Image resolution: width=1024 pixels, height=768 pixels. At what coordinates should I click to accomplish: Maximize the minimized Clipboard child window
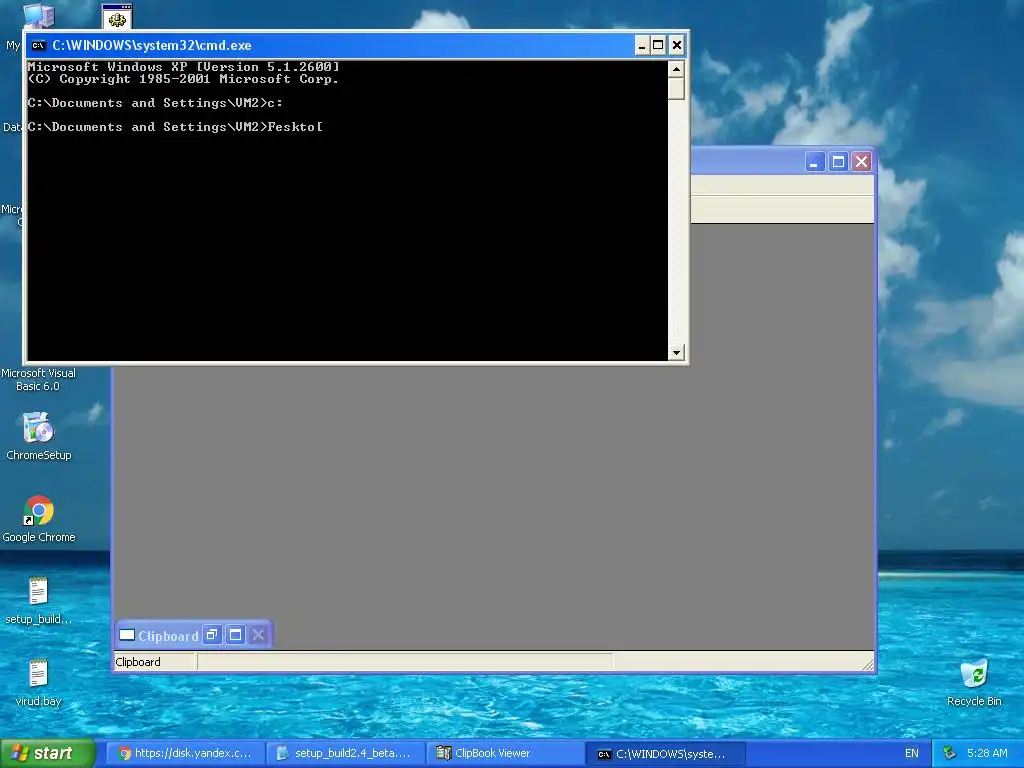[236, 635]
